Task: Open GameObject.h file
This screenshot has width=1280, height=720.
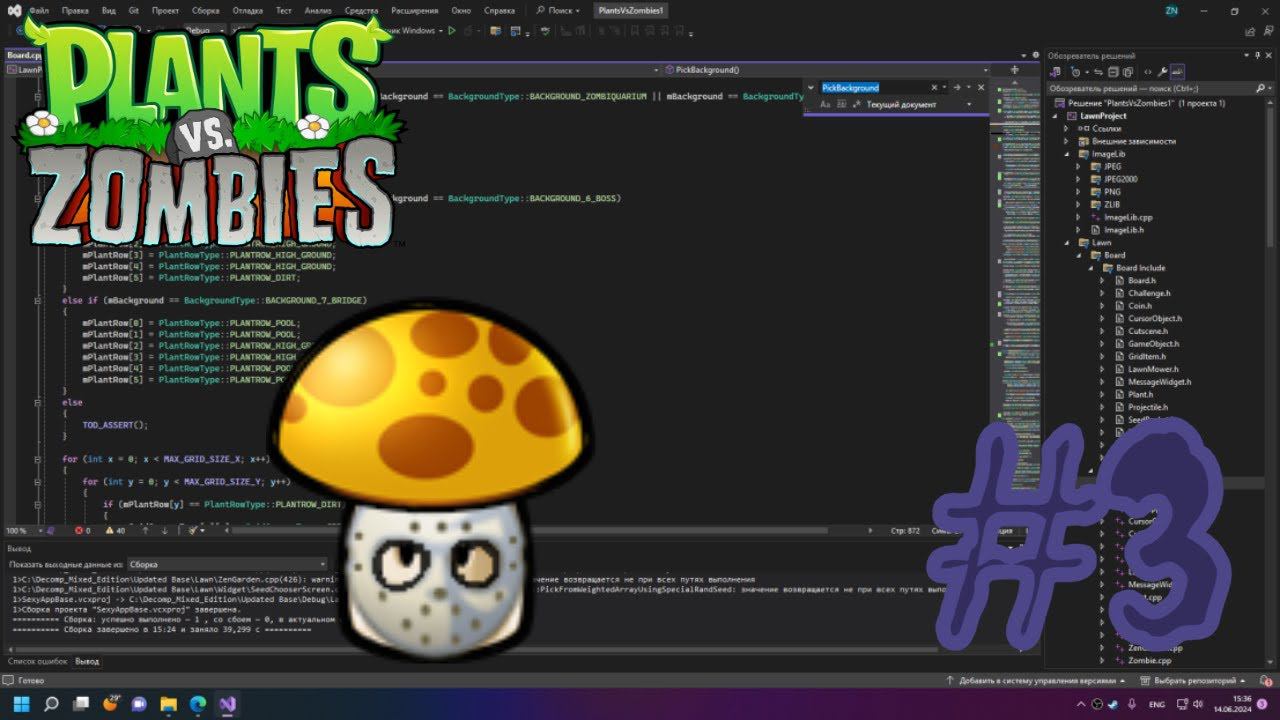Action: click(1146, 344)
